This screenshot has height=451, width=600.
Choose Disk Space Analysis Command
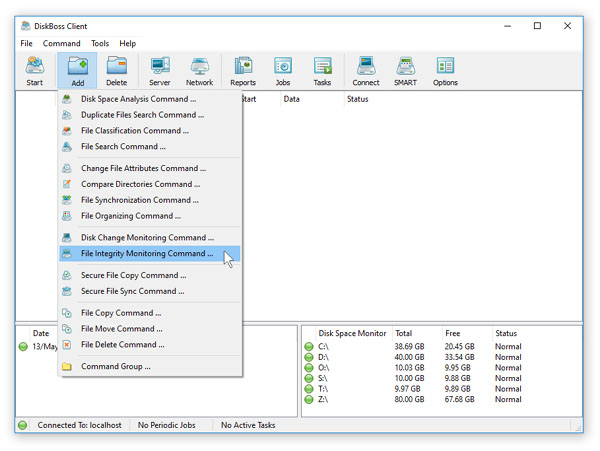(x=150, y=99)
